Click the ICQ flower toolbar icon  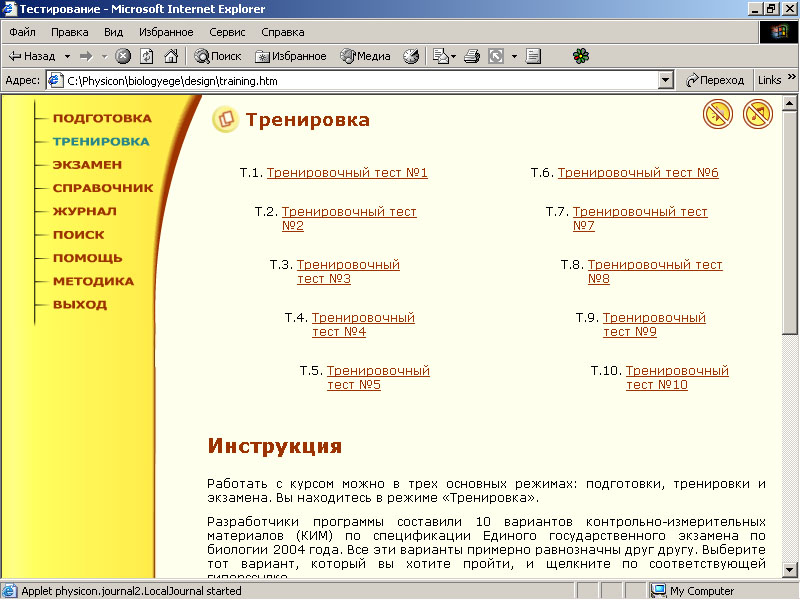(581, 56)
